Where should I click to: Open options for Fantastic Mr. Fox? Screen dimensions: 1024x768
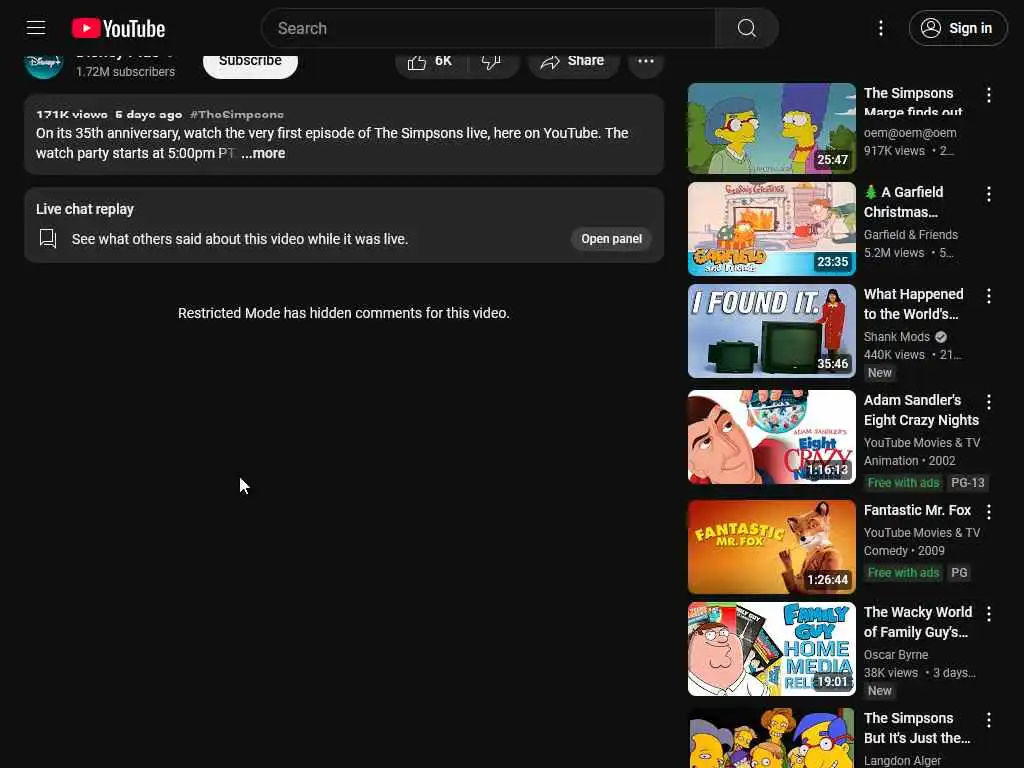click(989, 512)
